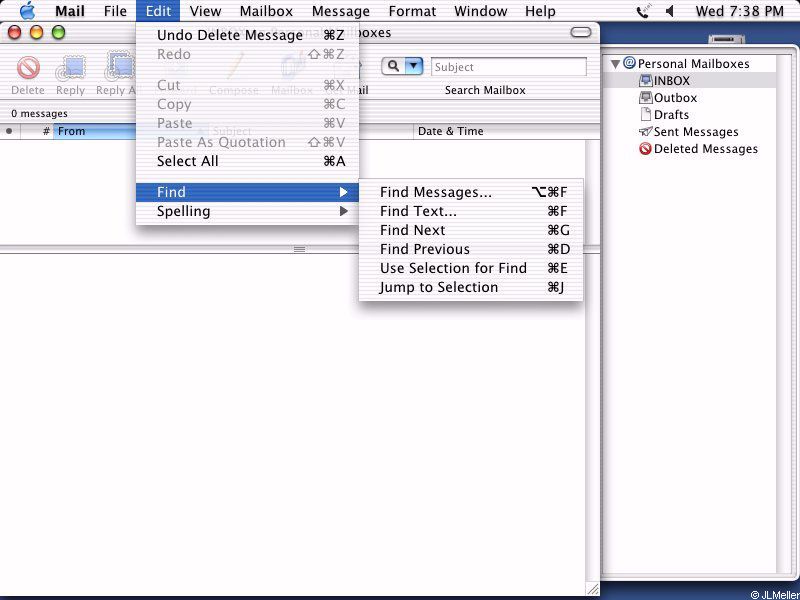Screen dimensions: 800x600
Task: Open the Spelling submenu
Action: tap(247, 211)
